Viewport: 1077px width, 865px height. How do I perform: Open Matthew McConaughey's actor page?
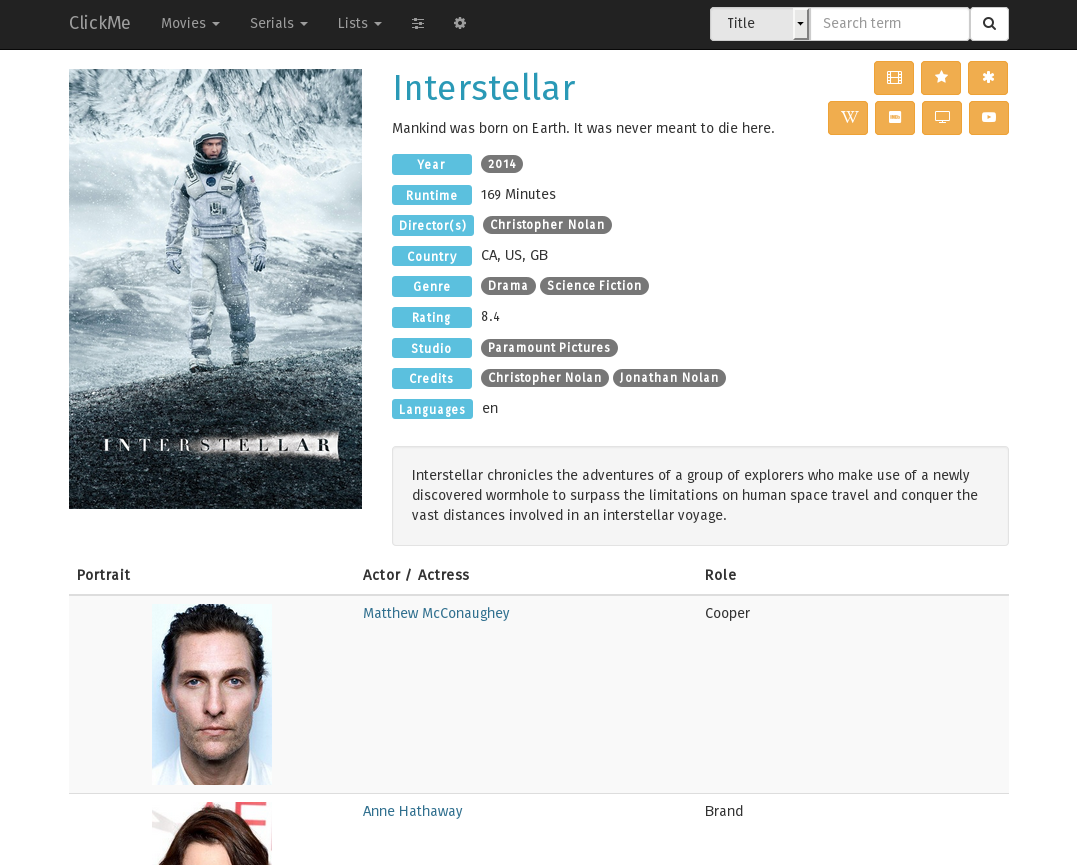click(436, 614)
